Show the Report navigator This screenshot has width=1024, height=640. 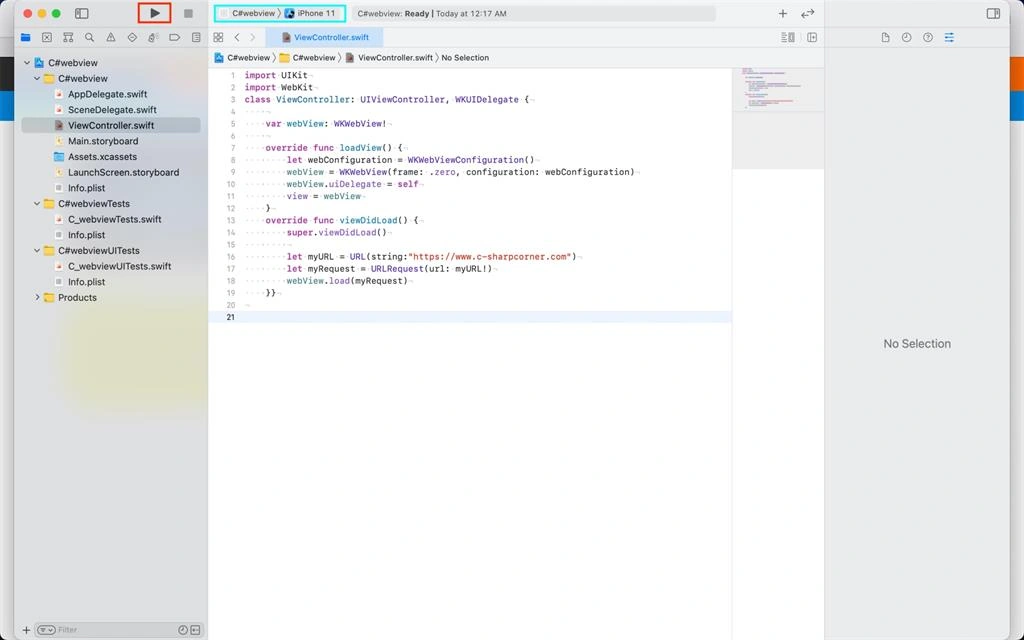[x=196, y=37]
